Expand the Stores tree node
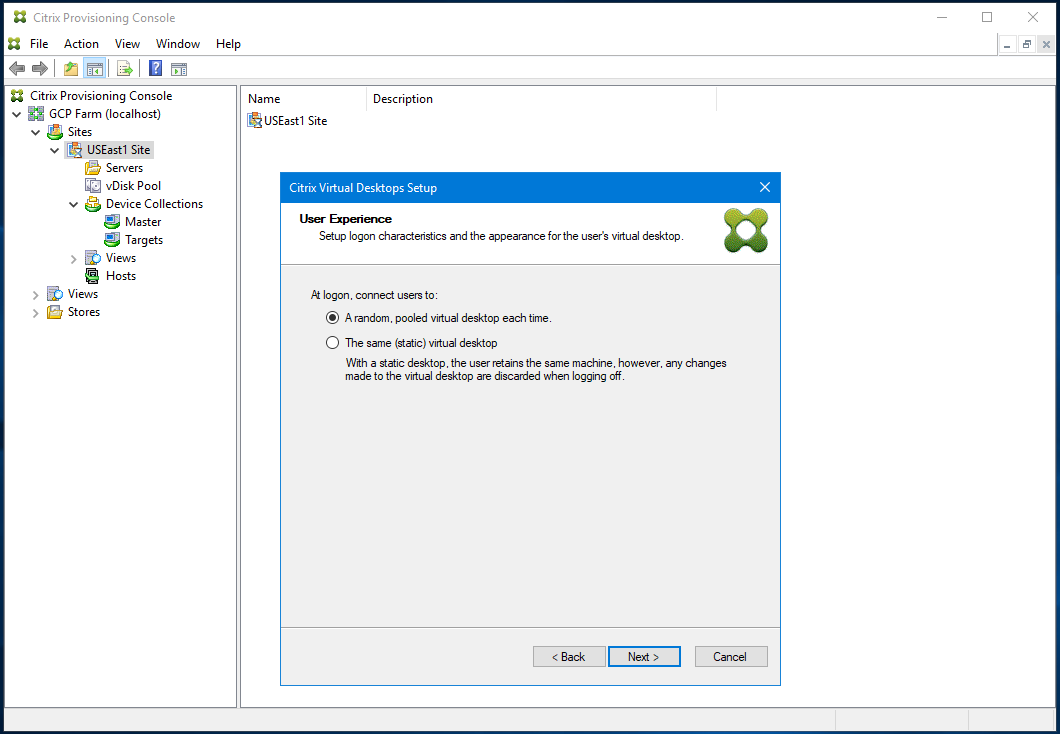Image resolution: width=1060 pixels, height=734 pixels. point(35,311)
